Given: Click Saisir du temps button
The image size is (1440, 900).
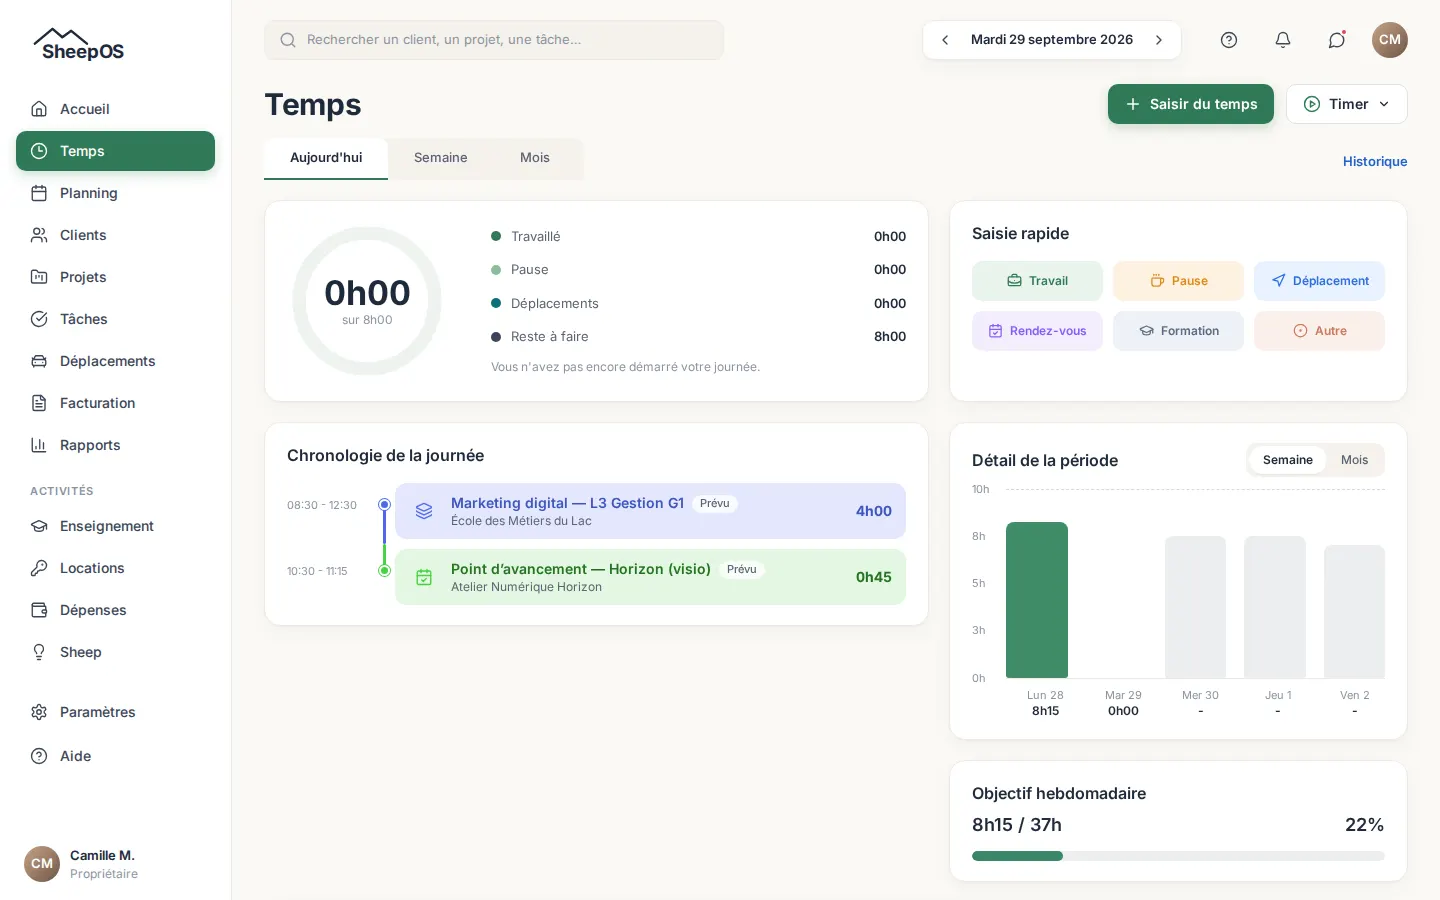Looking at the screenshot, I should point(1190,104).
